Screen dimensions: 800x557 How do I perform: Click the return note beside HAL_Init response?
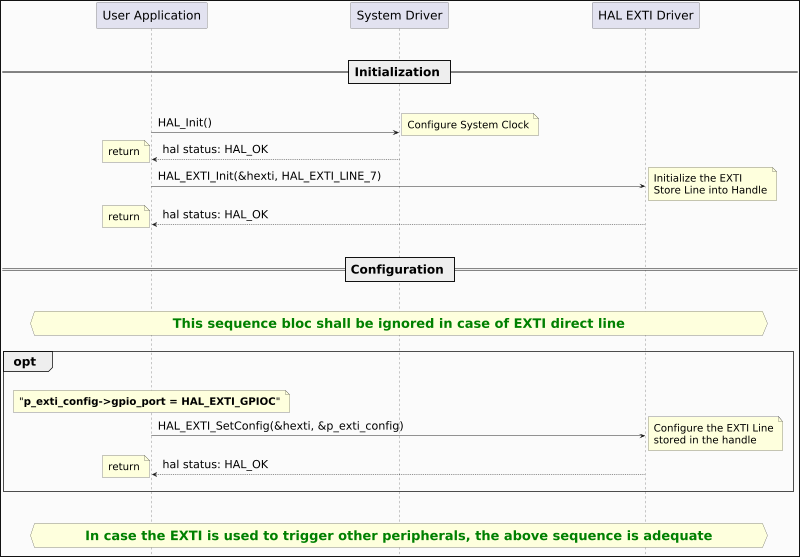(126, 151)
